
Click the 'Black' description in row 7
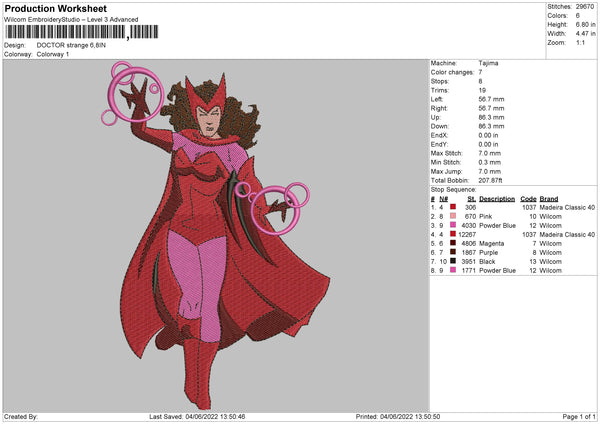[487, 261]
